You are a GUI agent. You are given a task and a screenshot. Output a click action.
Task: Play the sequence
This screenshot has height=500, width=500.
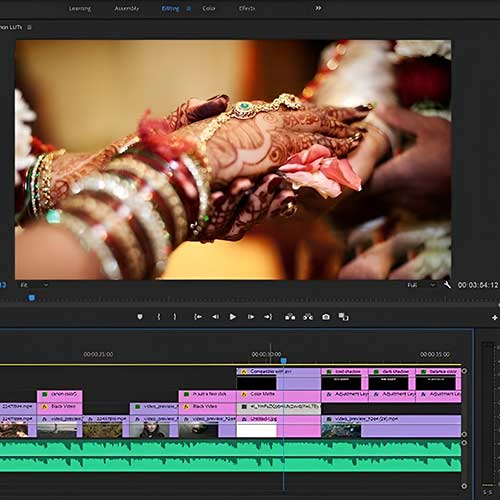click(233, 317)
